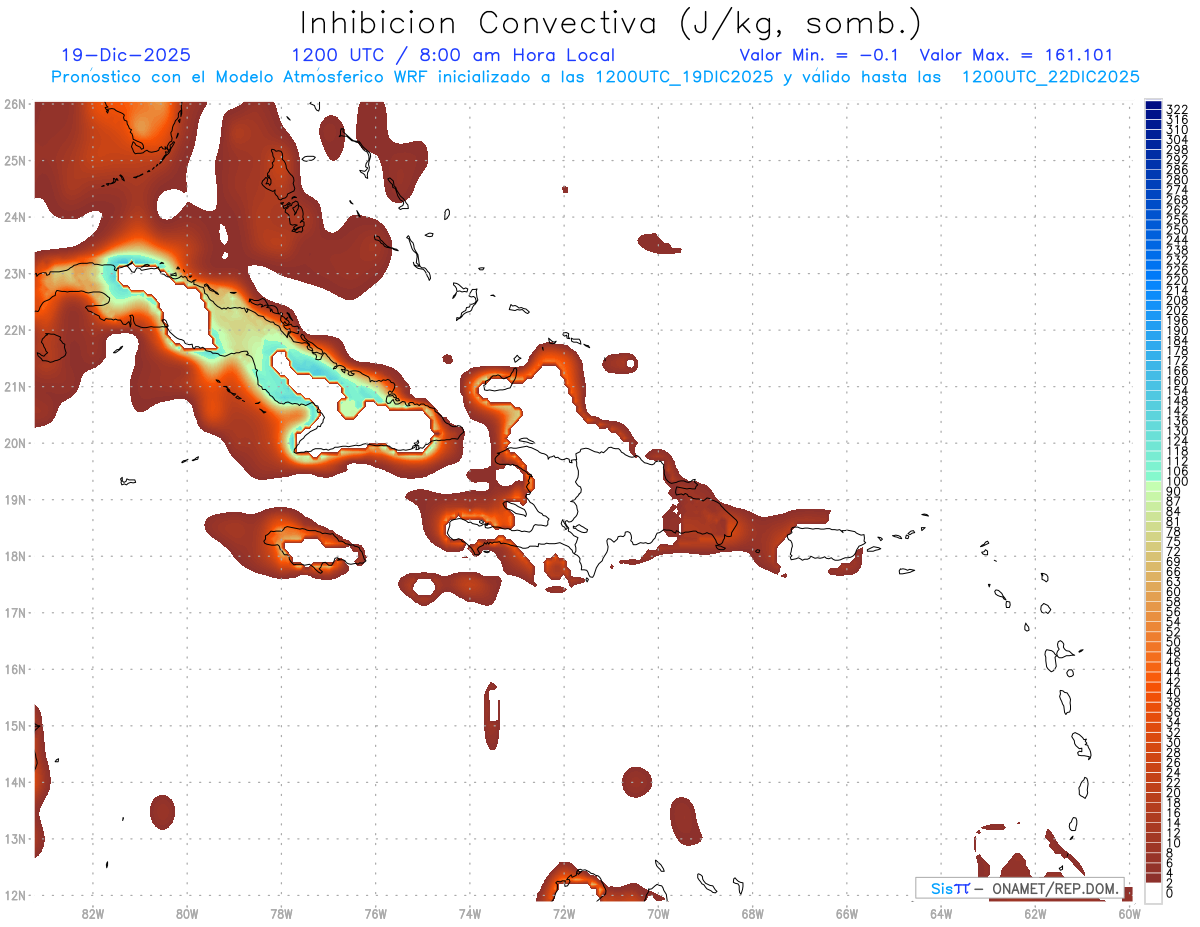The image size is (1200, 927).
Task: Click the '70W' longitude label
Action: 658,913
